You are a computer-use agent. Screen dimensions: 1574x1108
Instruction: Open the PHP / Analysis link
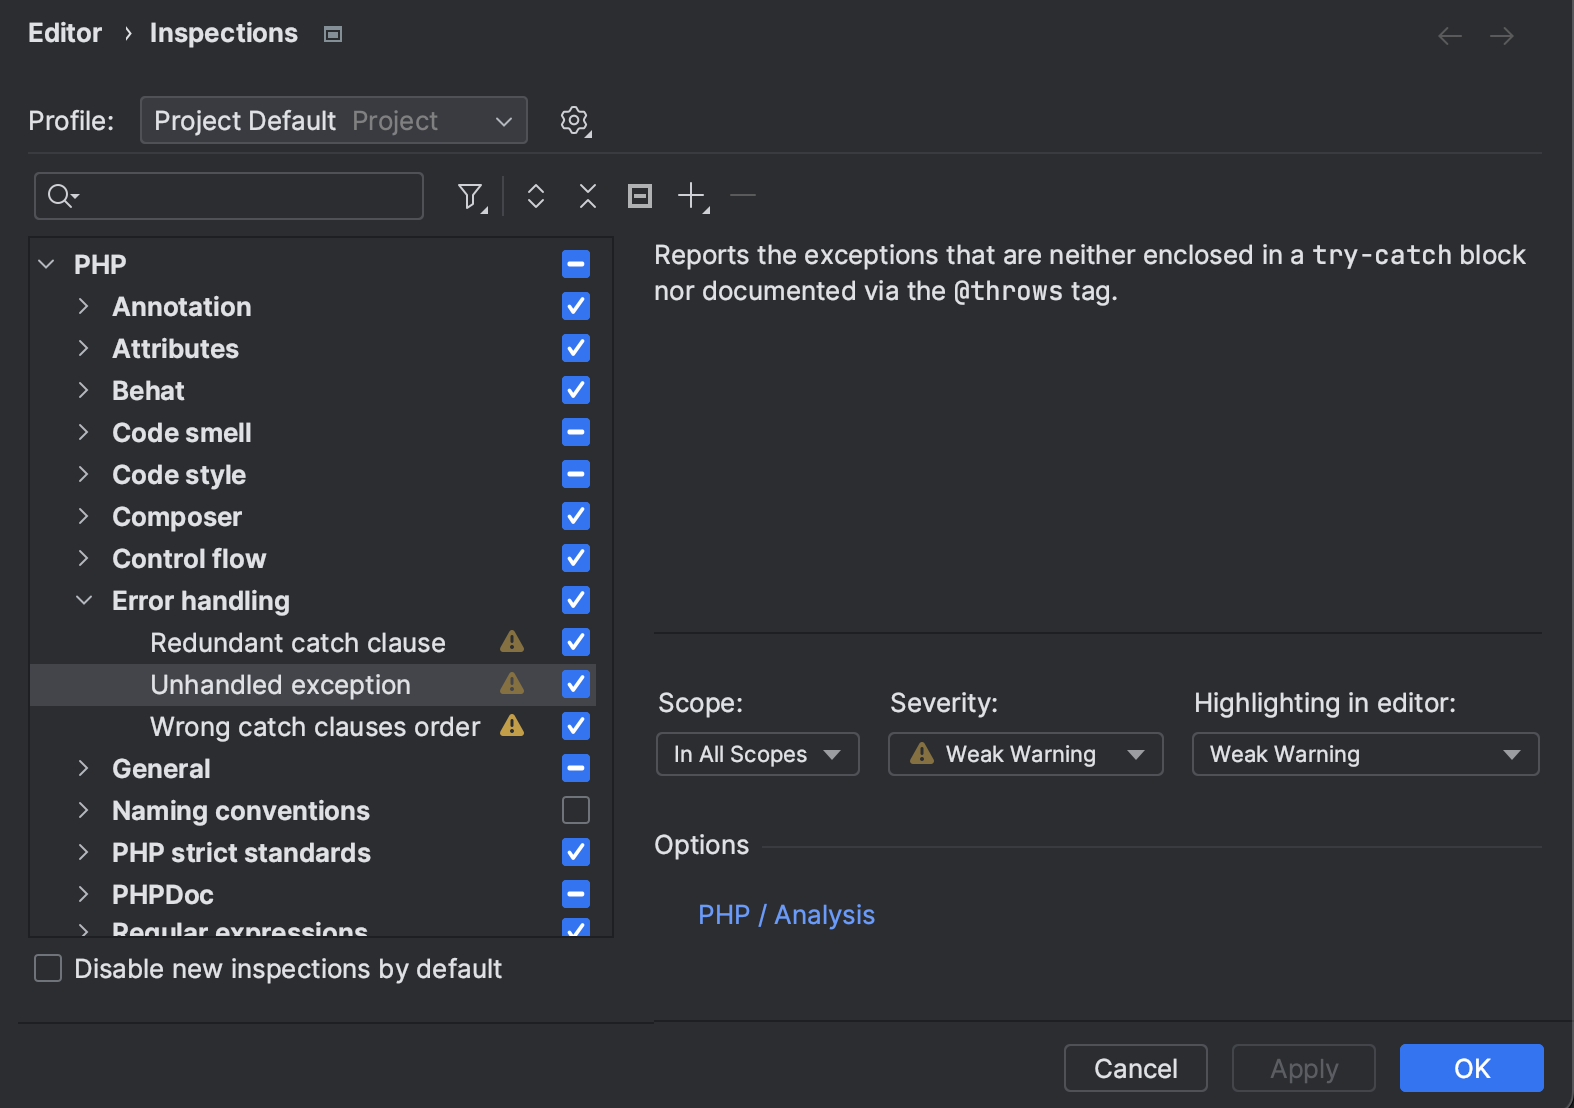786,915
